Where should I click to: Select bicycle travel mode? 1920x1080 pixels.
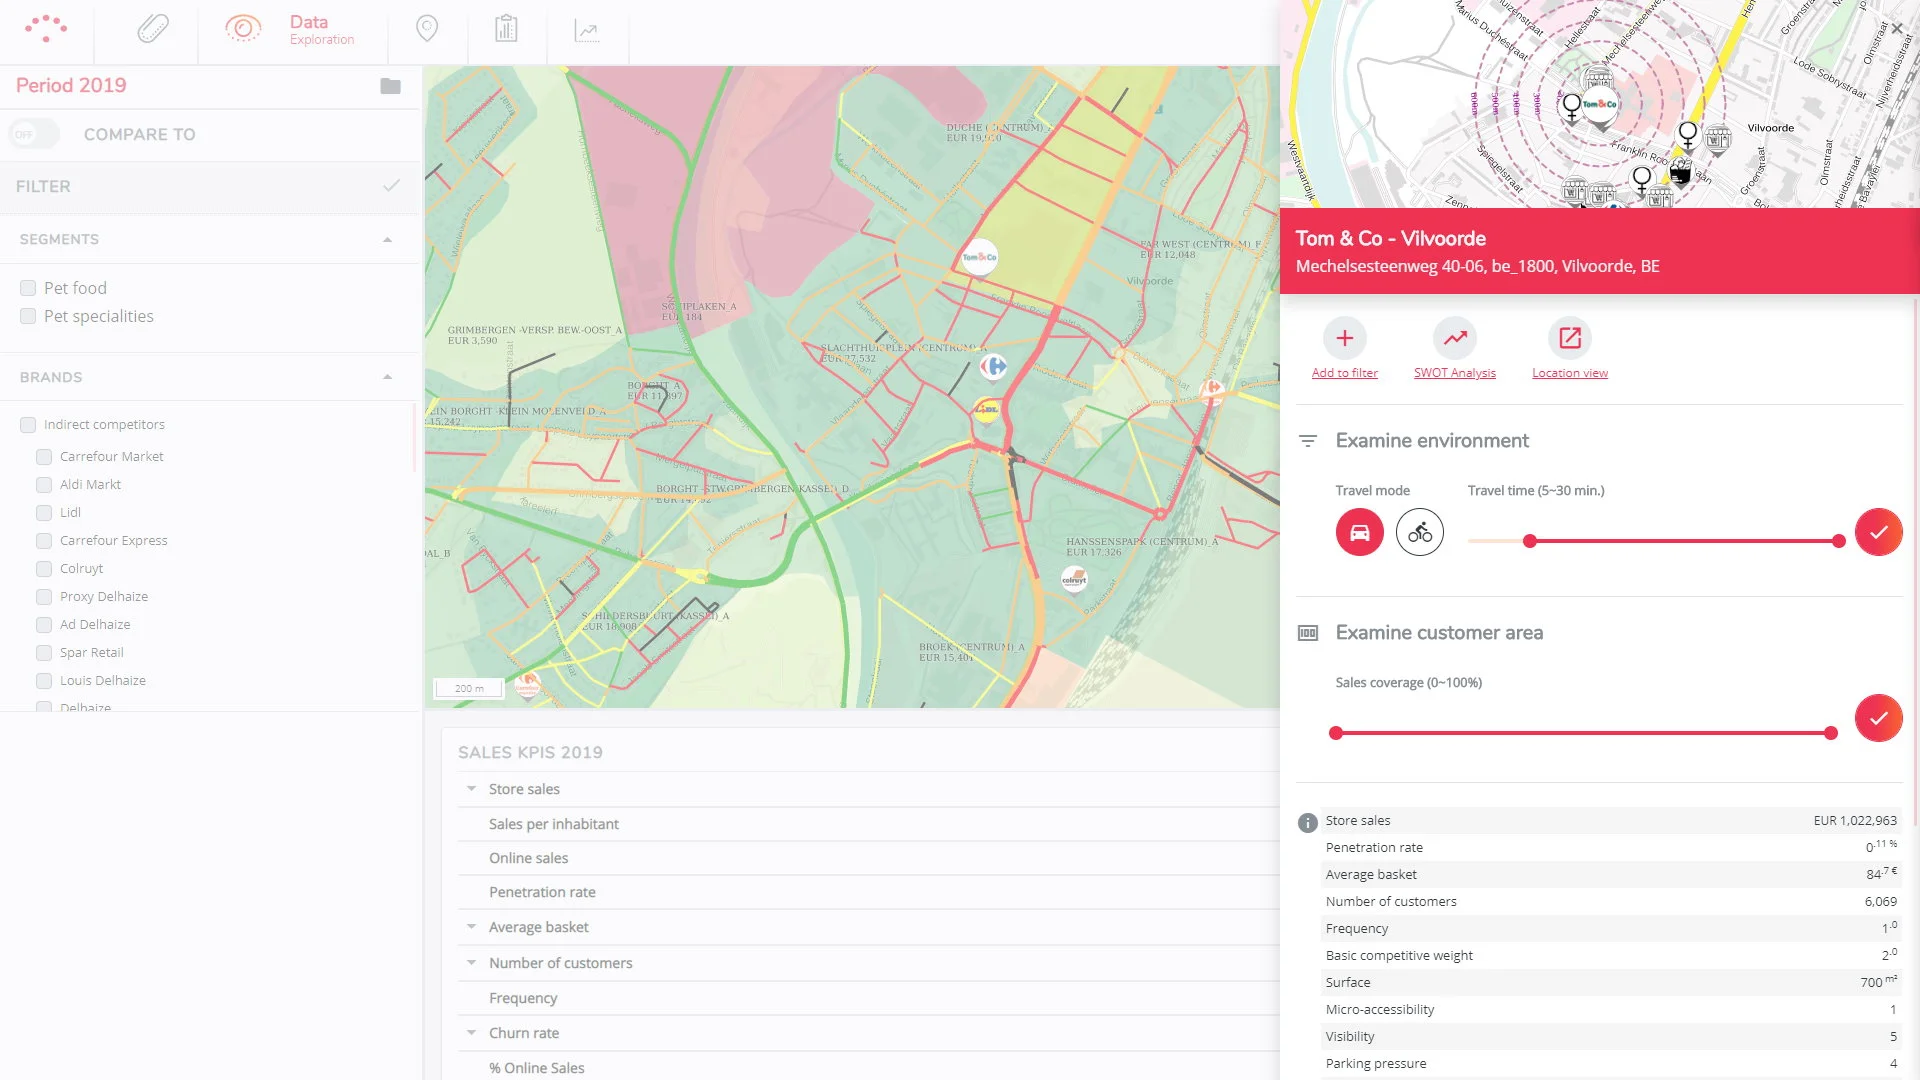click(x=1420, y=532)
